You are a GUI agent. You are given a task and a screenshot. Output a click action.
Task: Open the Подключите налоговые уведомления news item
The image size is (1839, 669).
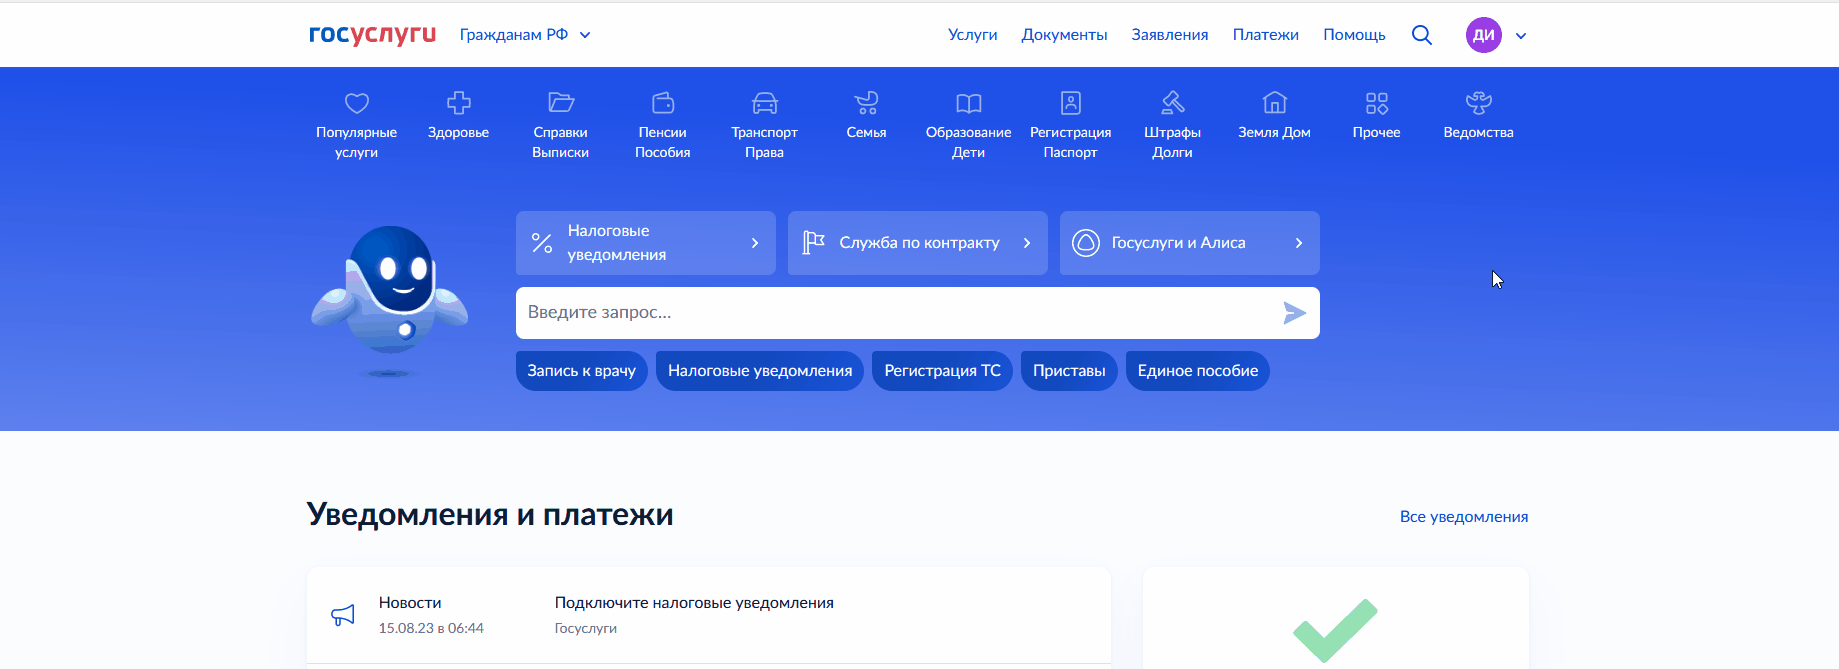[694, 603]
